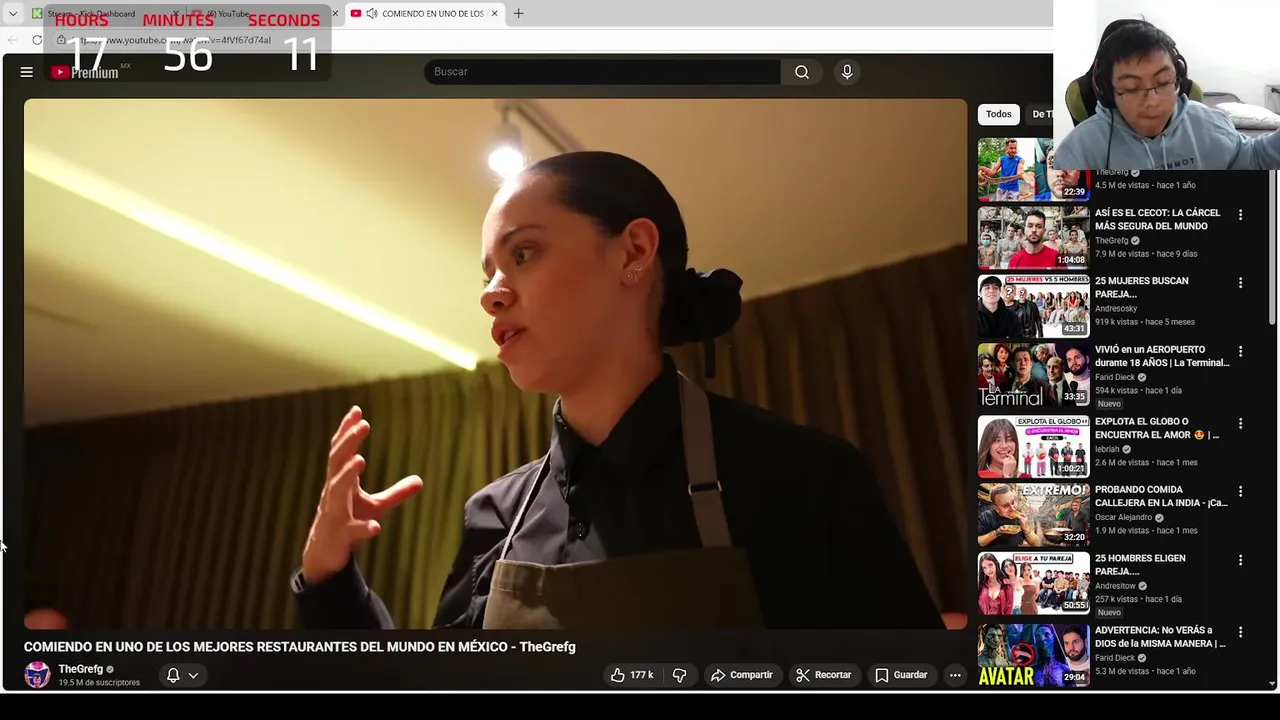Open the lebriah channel name
The height and width of the screenshot is (720, 1280).
tap(1107, 449)
